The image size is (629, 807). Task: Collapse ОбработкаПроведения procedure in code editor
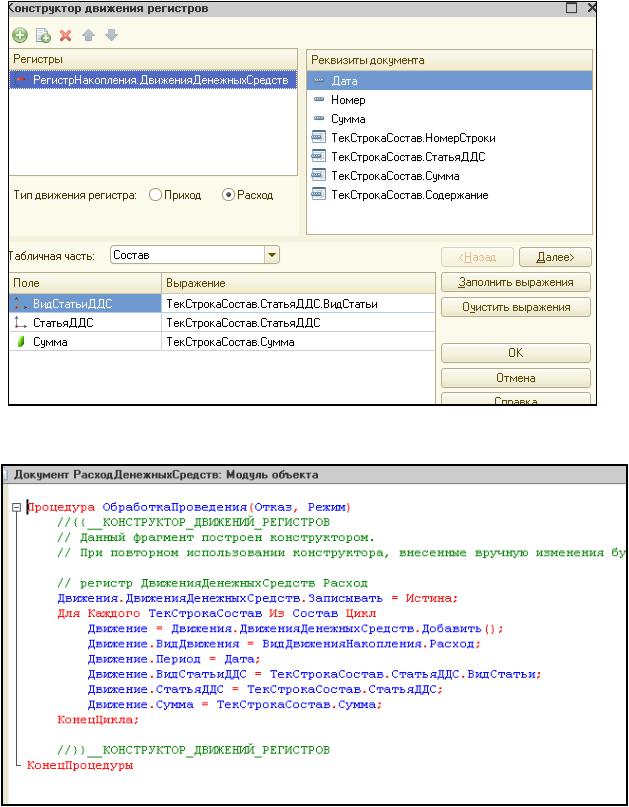(x=16, y=507)
